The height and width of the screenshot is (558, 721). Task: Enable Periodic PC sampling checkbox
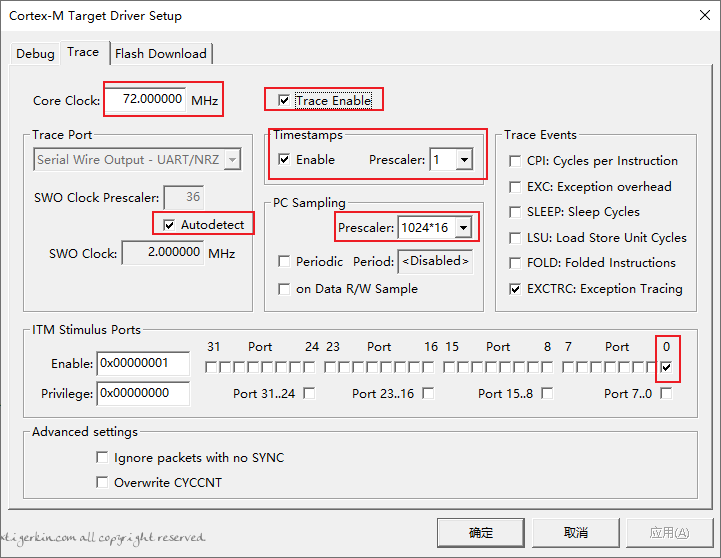284,262
